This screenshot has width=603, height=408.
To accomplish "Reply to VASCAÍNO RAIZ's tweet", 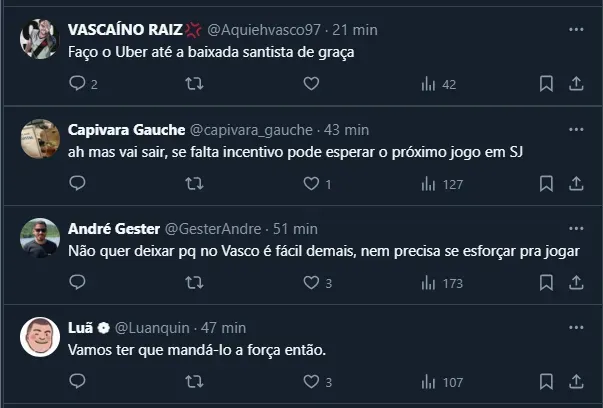I will tap(78, 85).
